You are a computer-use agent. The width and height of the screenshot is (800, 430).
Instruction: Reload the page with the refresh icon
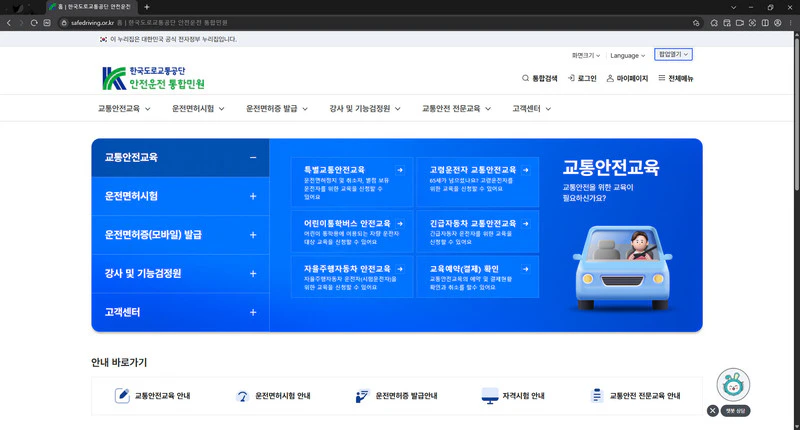(34, 22)
